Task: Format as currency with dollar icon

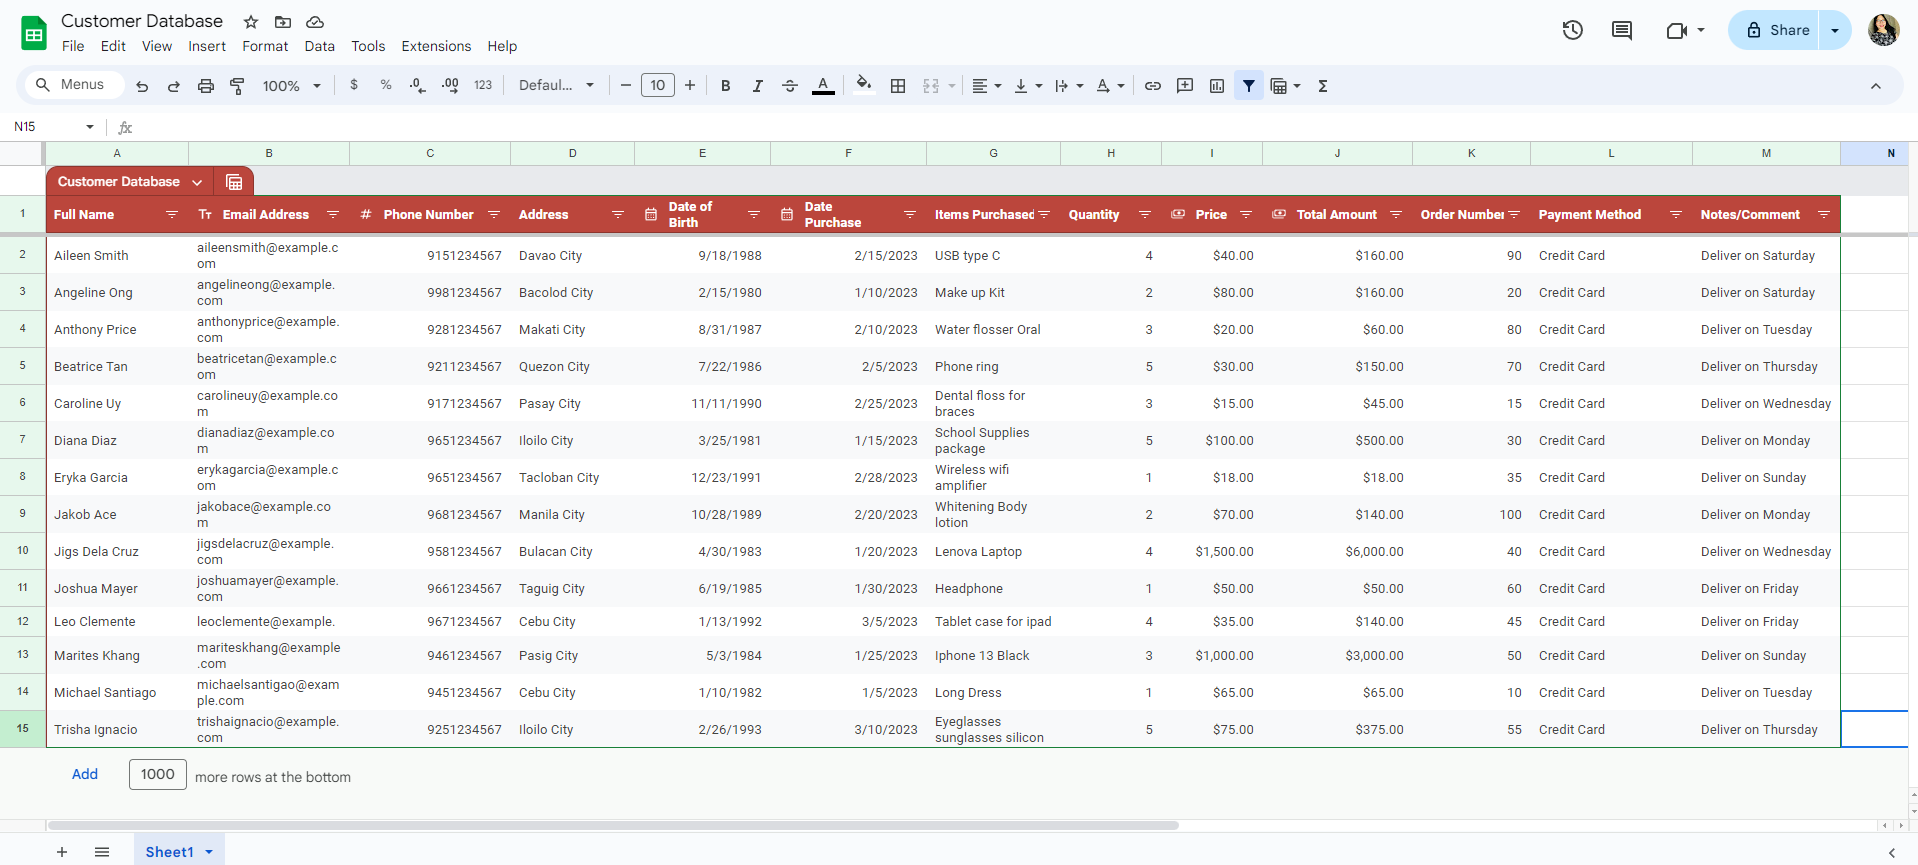Action: tap(354, 86)
